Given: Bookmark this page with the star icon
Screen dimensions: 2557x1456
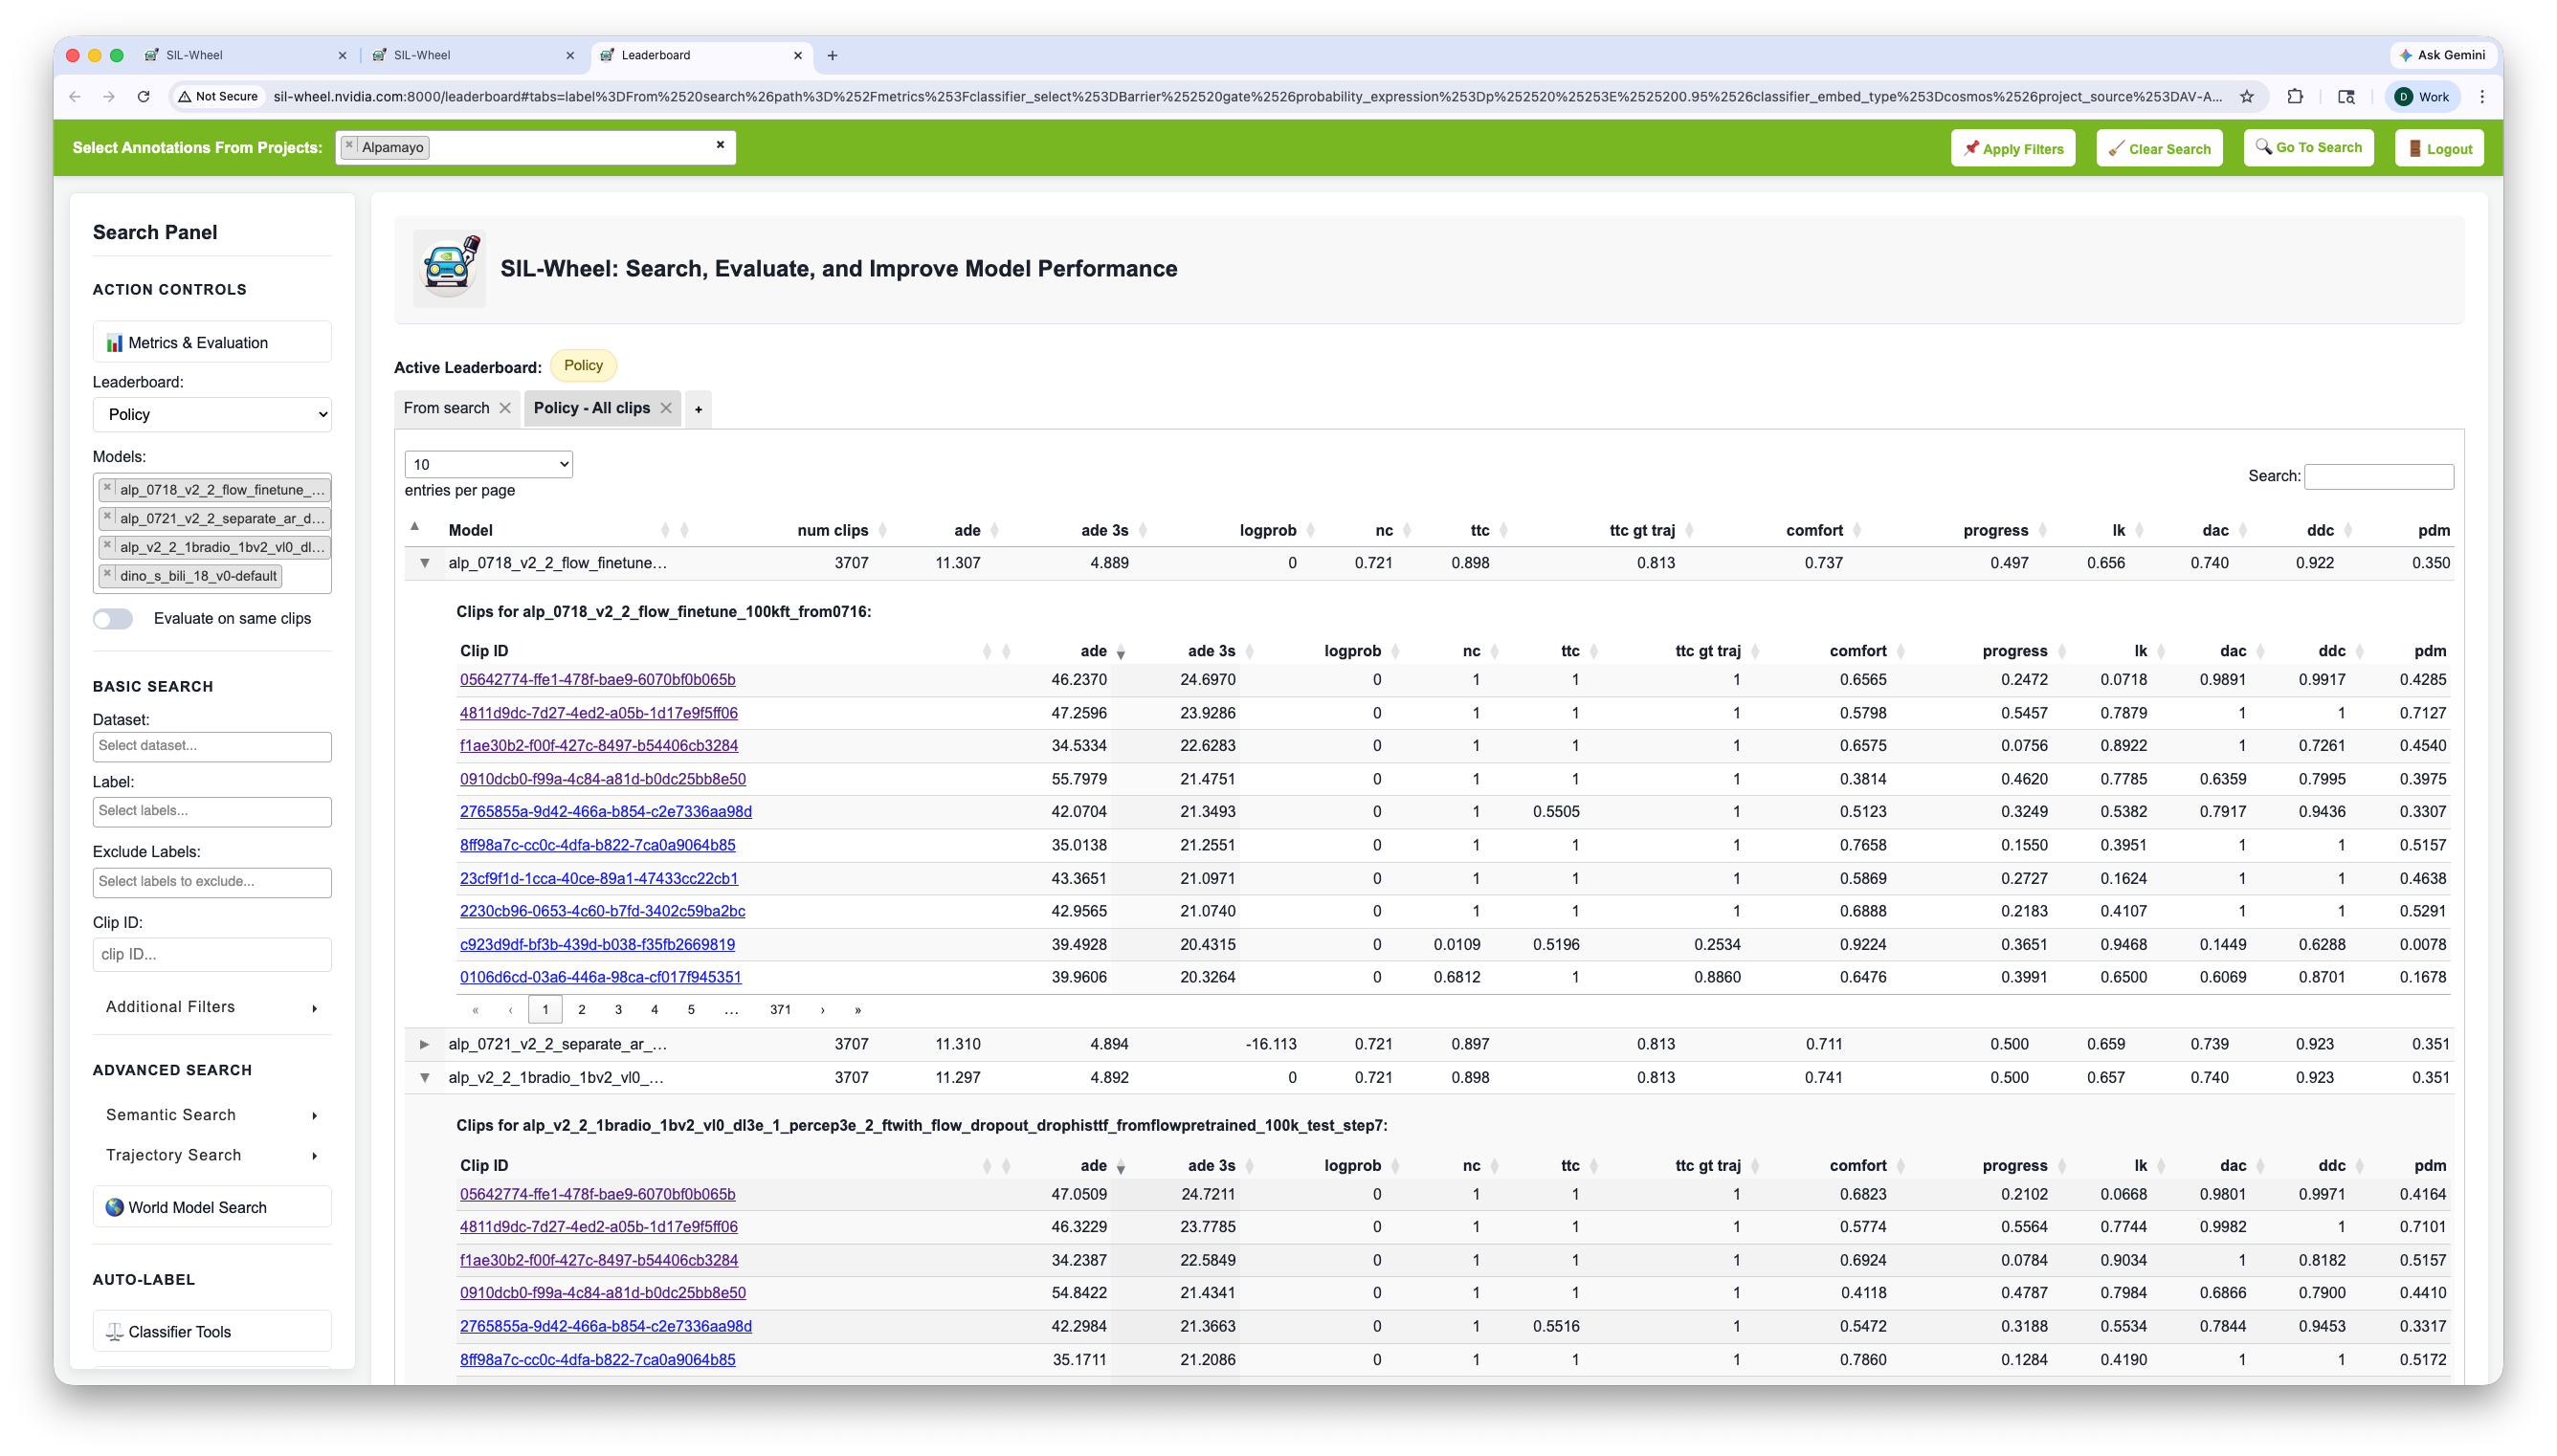Looking at the screenshot, I should (2247, 97).
